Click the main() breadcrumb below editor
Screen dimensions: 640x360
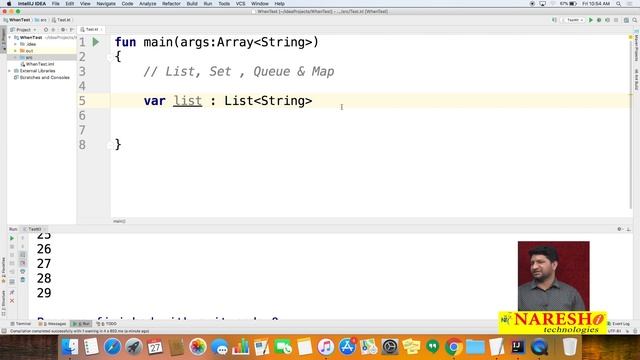tap(119, 221)
